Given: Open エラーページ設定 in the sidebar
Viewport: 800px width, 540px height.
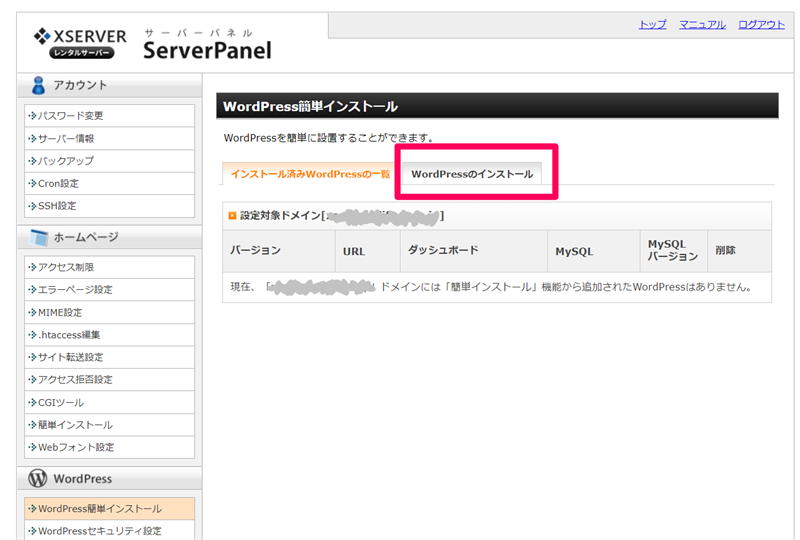Looking at the screenshot, I should [109, 289].
